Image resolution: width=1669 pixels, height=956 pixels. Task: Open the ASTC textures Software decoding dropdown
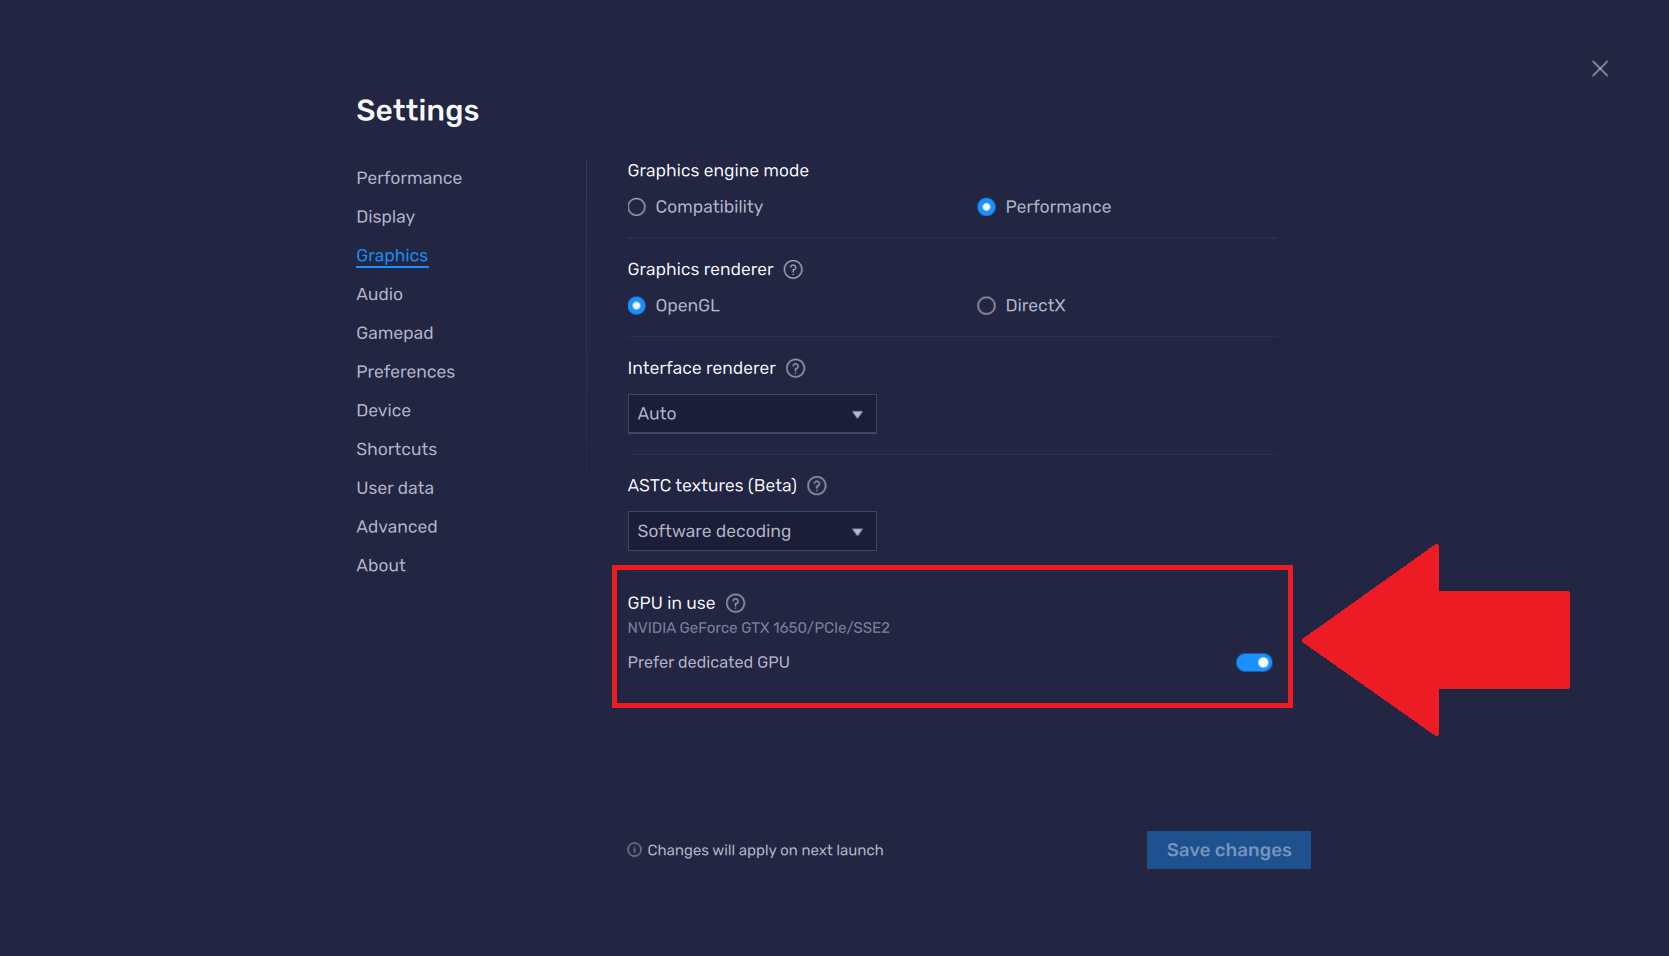pos(752,531)
